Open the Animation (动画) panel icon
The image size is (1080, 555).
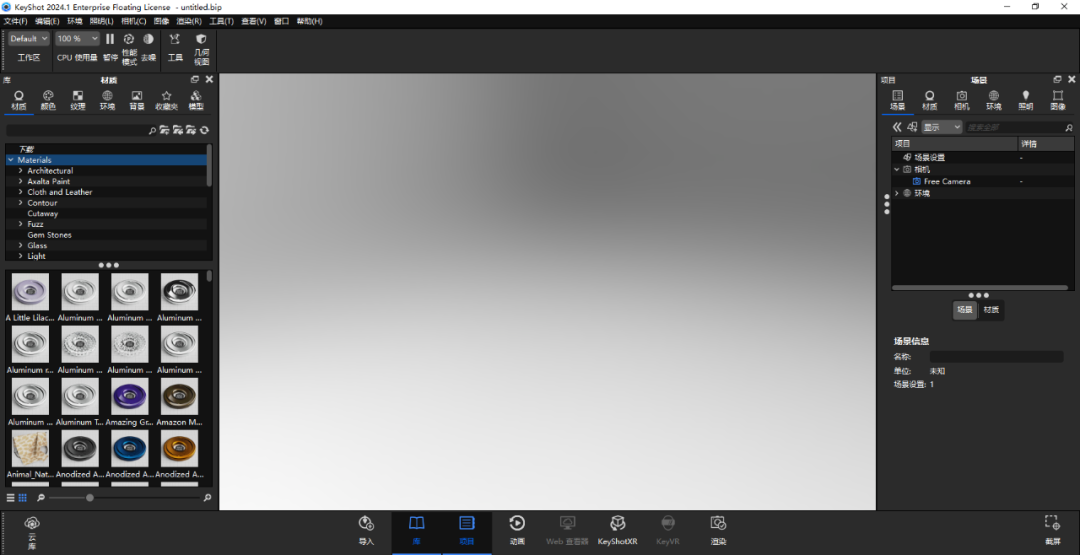point(517,529)
